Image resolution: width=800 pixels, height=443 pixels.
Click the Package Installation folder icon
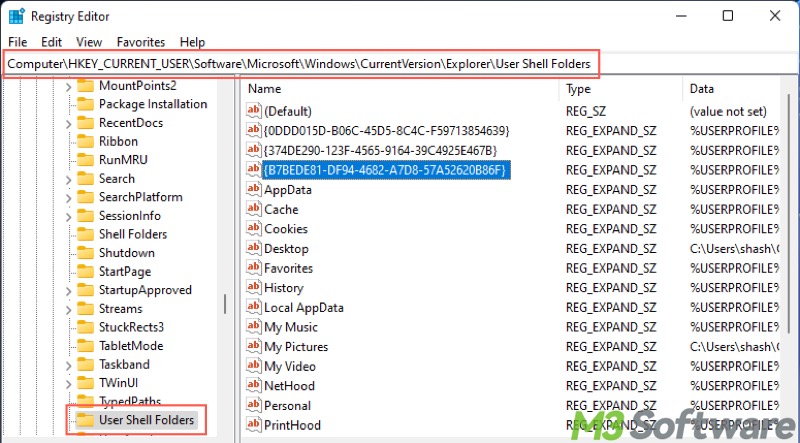[85, 104]
